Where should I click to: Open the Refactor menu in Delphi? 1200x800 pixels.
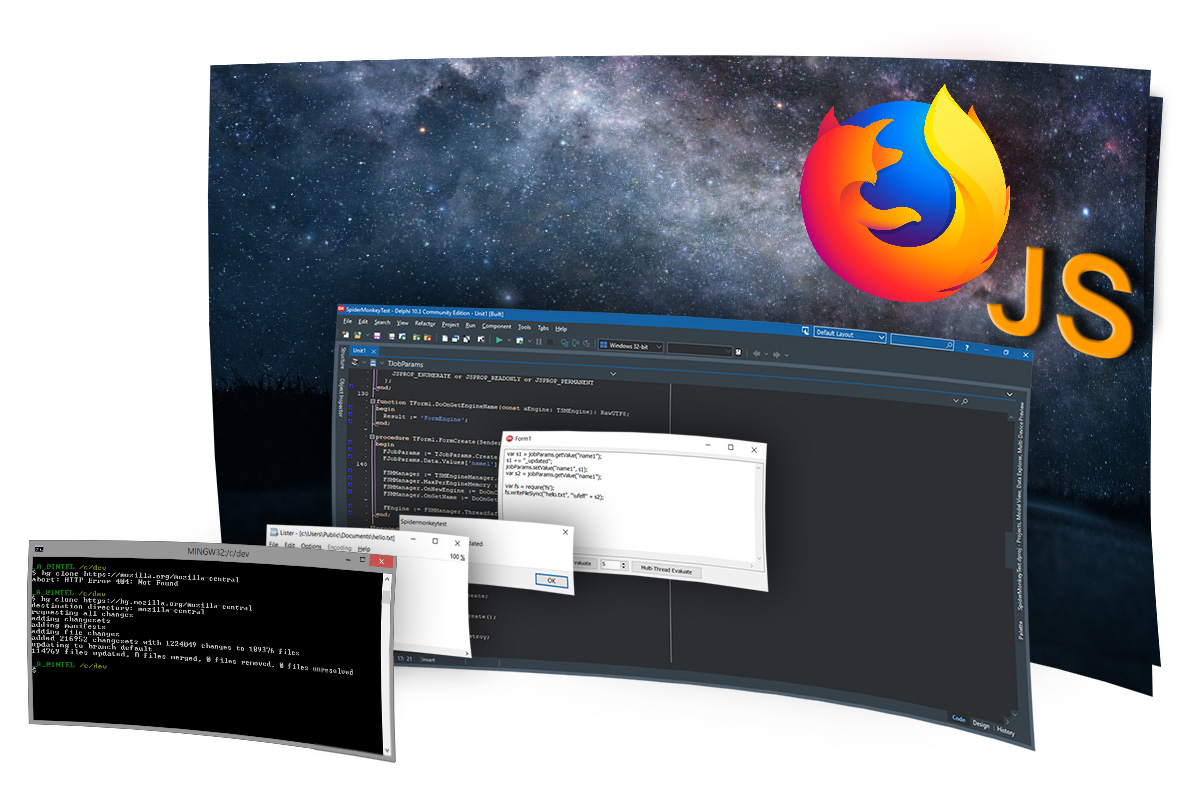[x=425, y=323]
